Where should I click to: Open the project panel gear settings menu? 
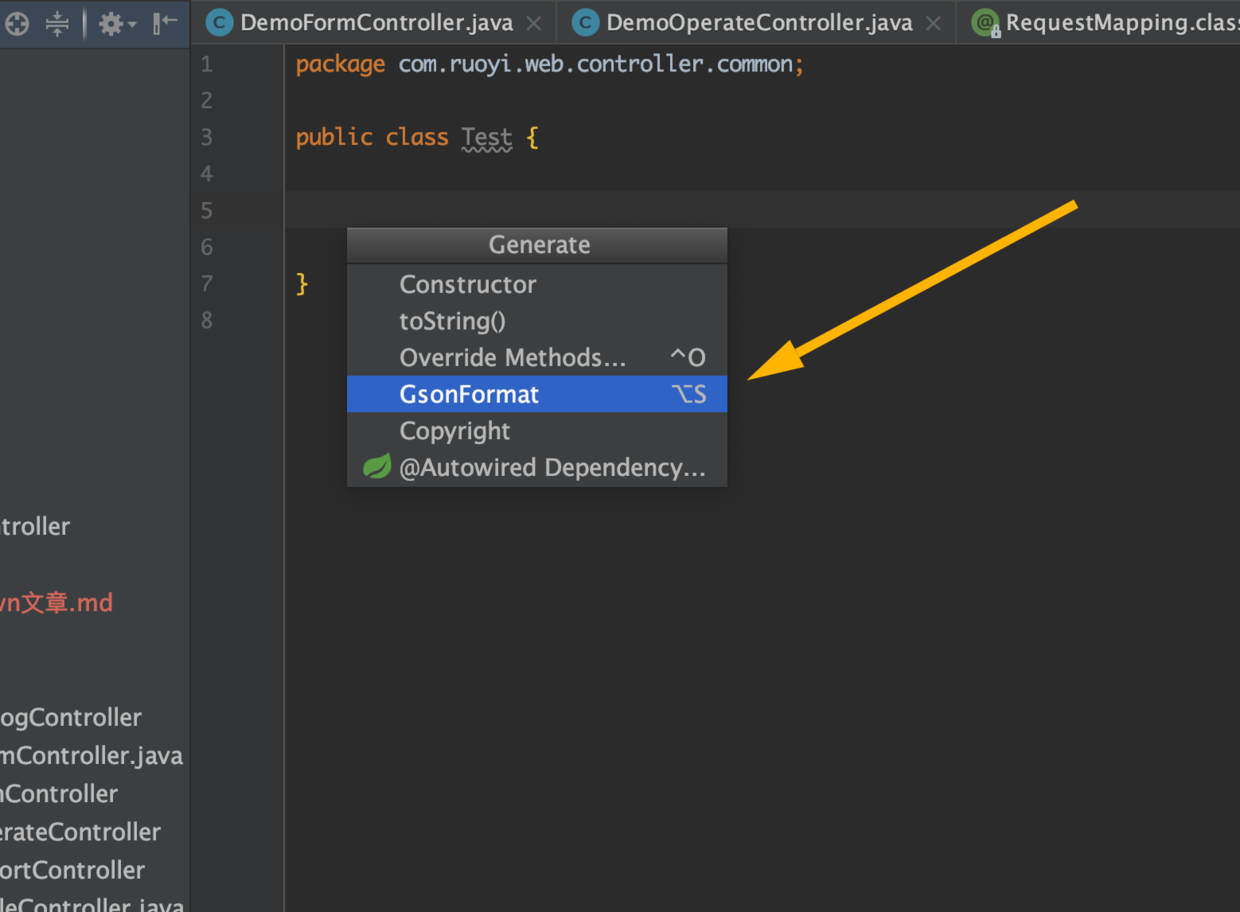pyautogui.click(x=114, y=24)
